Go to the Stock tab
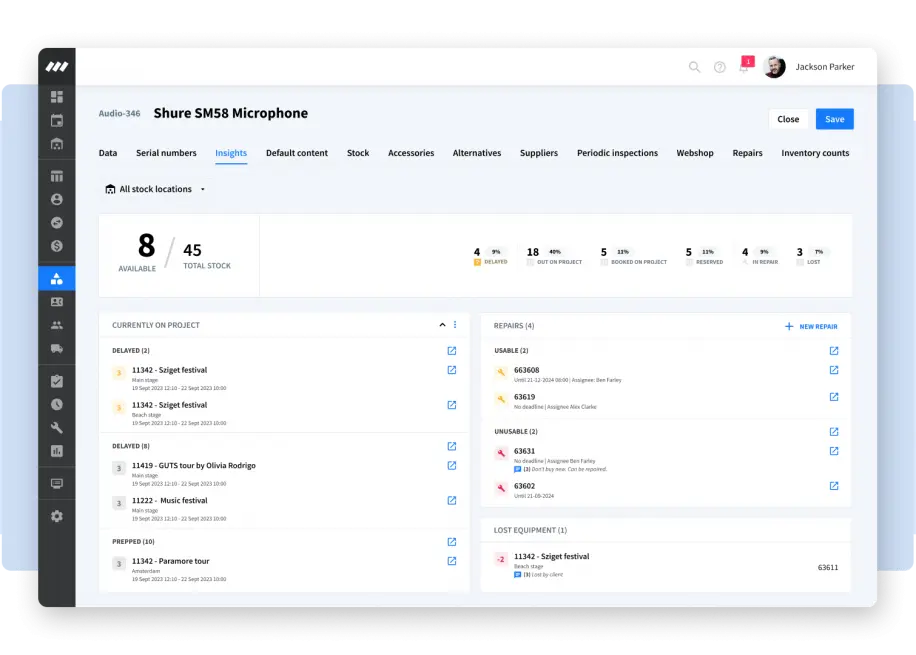916x655 pixels. click(x=358, y=153)
